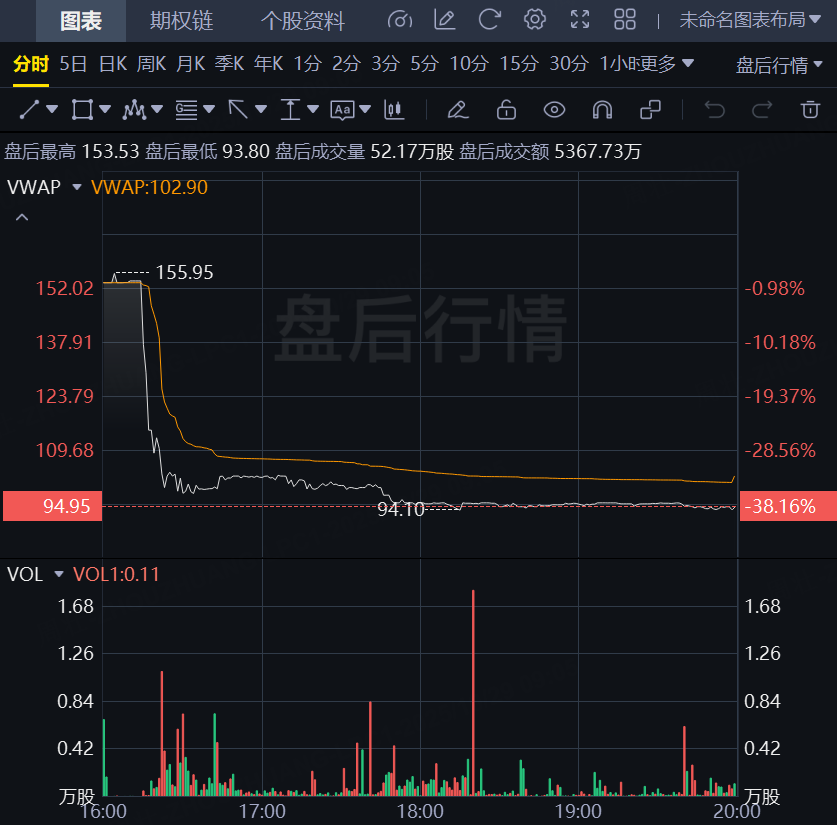This screenshot has height=825, width=837.
Task: Choose the 5日 timeframe
Action: pyautogui.click(x=73, y=64)
